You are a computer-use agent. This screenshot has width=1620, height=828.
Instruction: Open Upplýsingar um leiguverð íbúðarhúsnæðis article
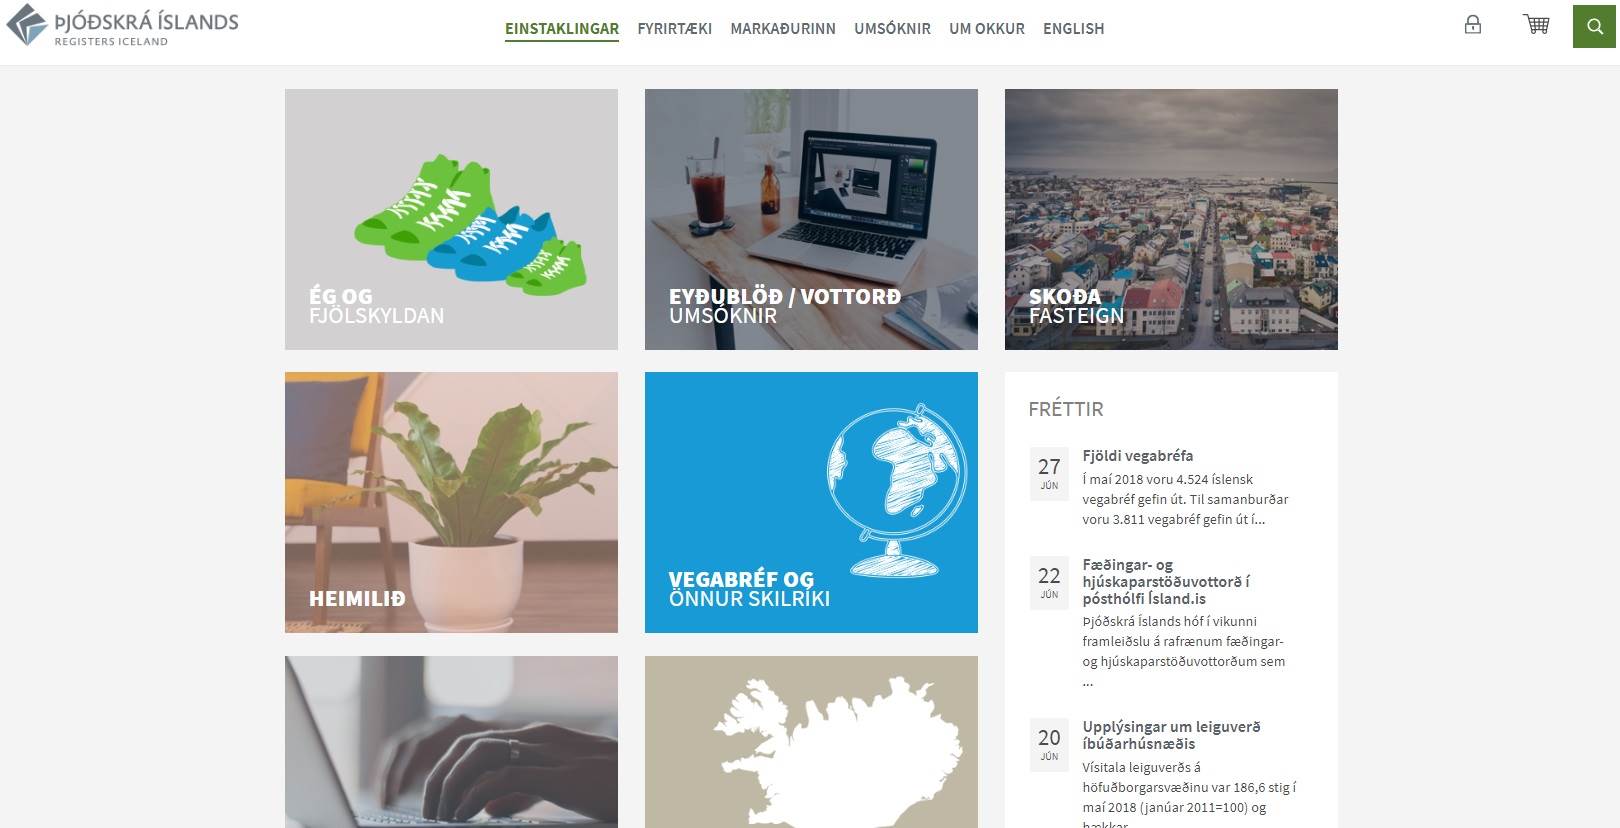[1171, 735]
